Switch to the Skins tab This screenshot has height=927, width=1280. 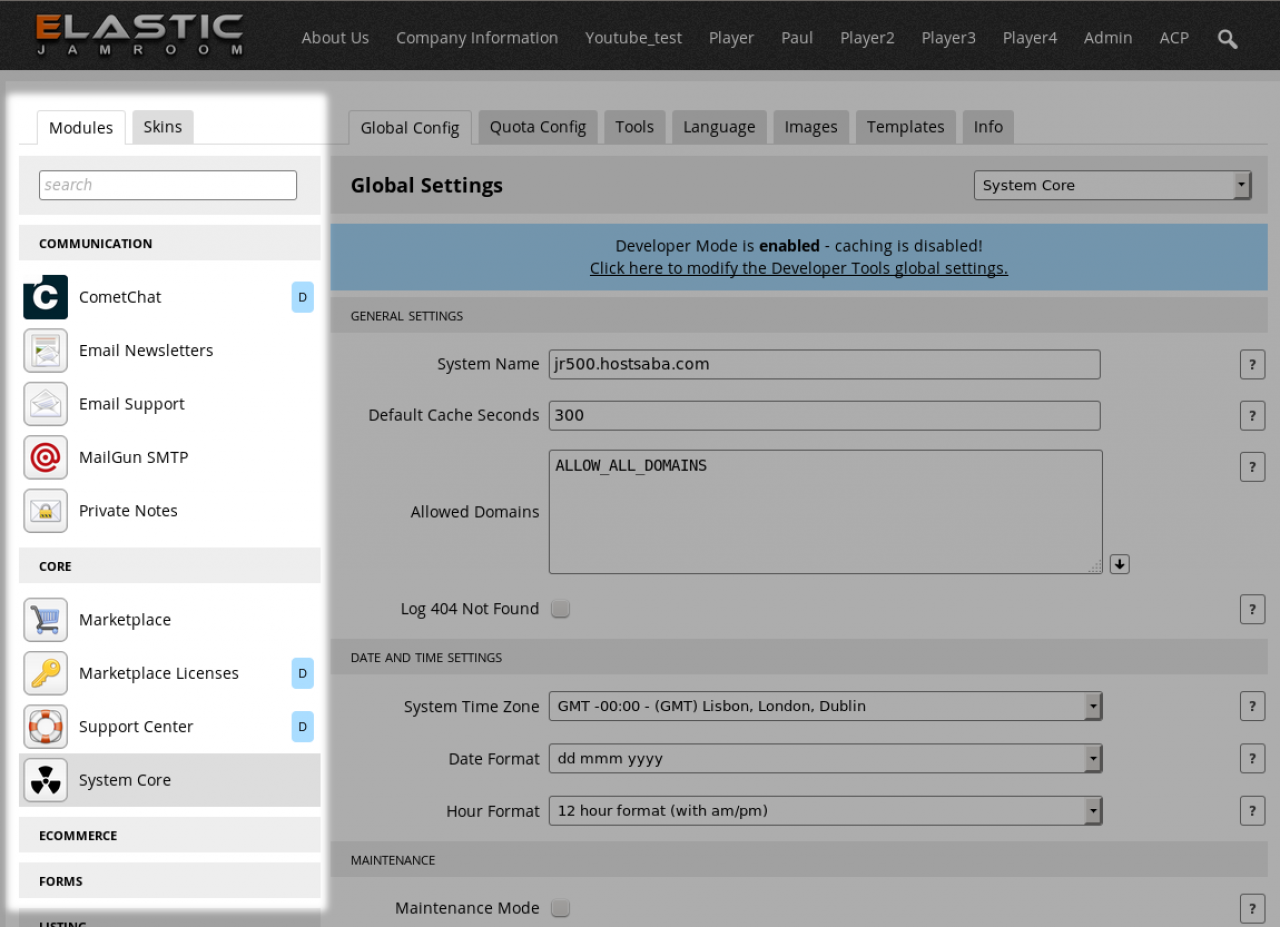163,127
